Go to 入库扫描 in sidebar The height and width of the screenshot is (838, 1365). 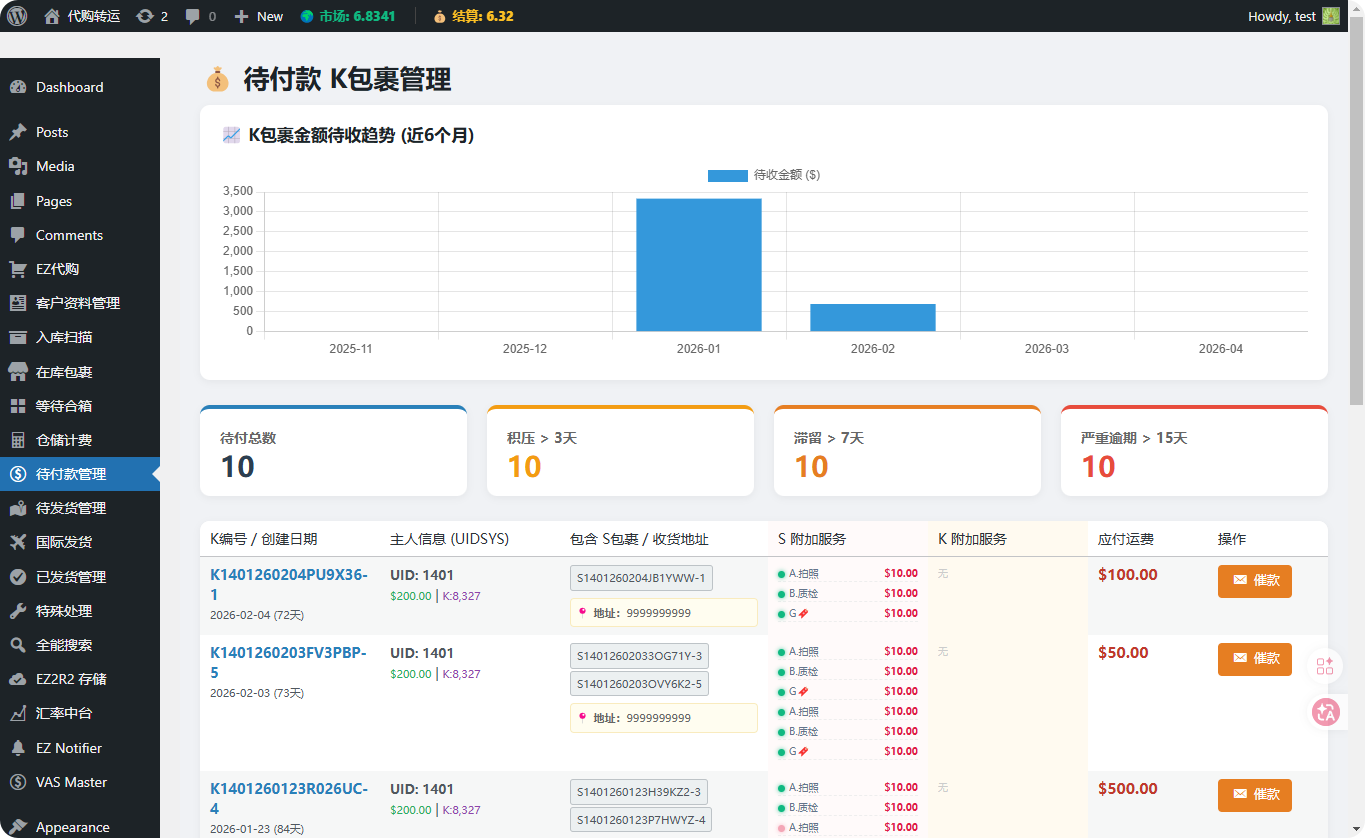pyautogui.click(x=64, y=337)
